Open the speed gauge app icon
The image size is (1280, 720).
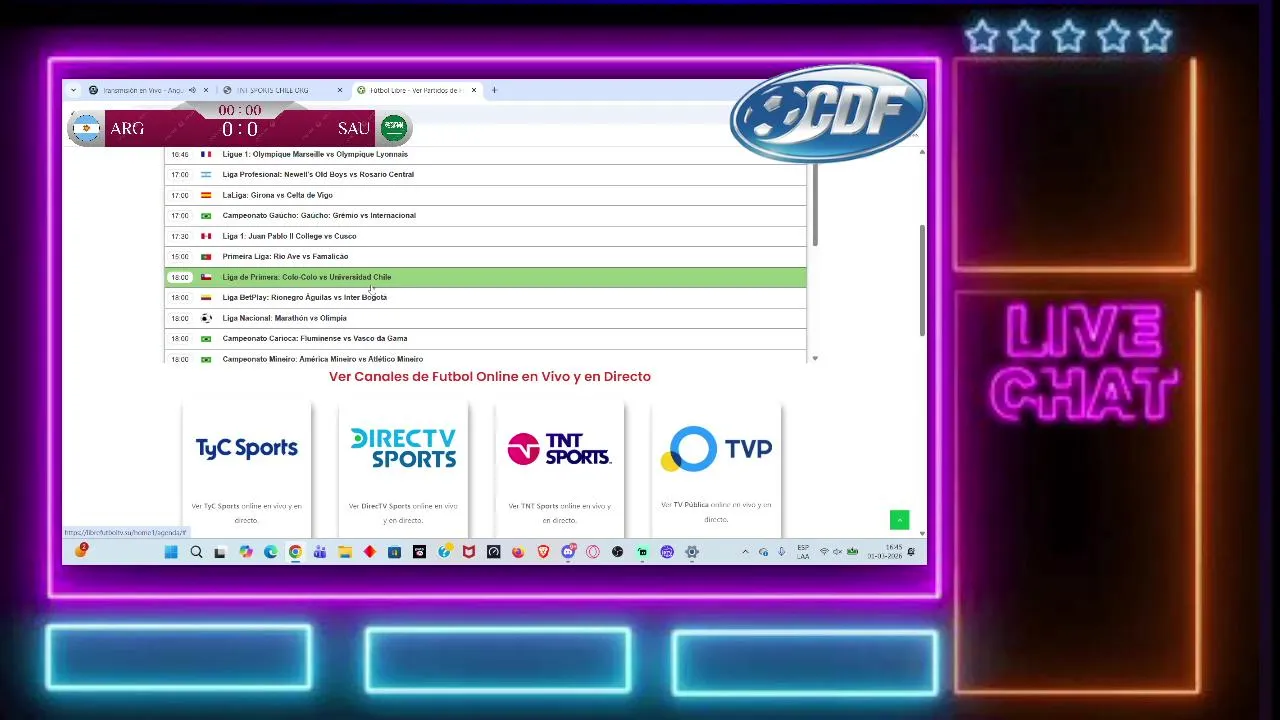494,552
